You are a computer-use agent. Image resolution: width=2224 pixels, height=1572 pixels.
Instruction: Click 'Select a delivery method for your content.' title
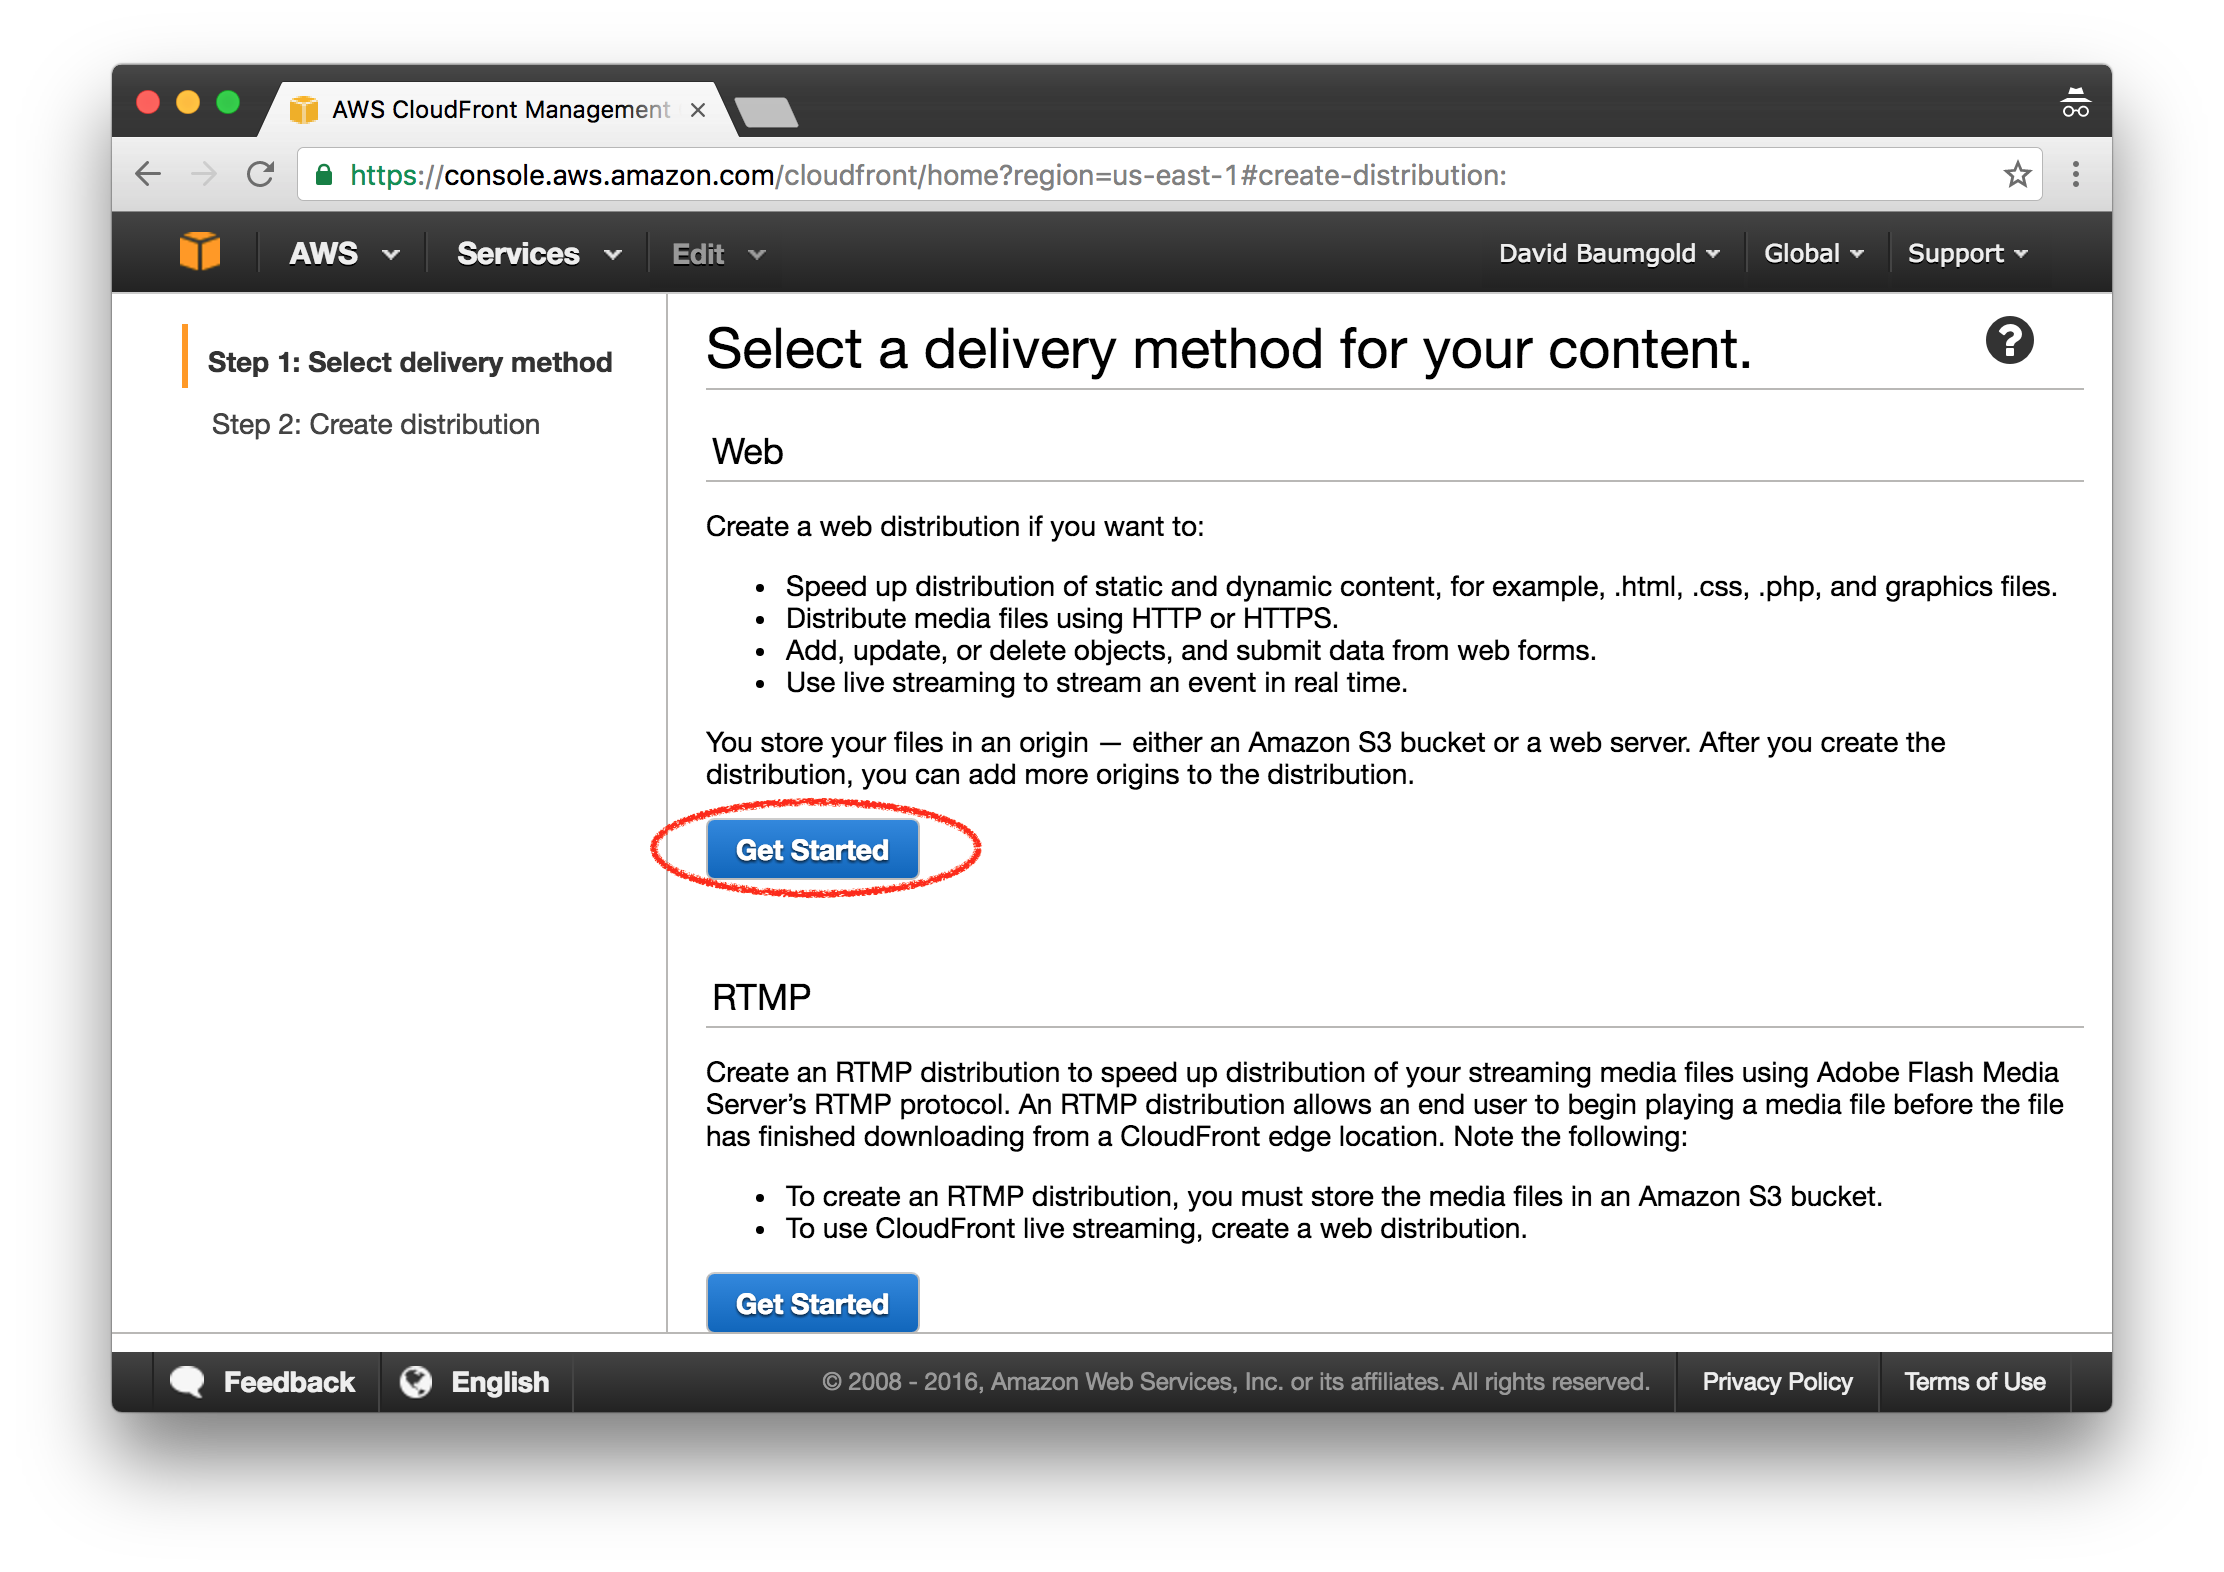coord(1229,349)
